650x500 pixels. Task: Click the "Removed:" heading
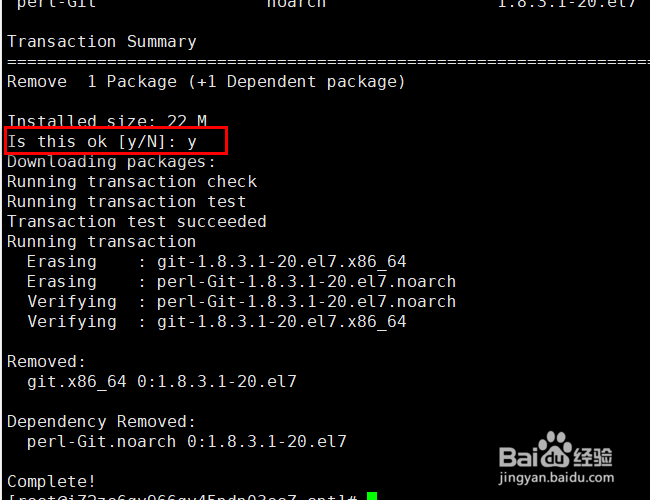(x=46, y=361)
